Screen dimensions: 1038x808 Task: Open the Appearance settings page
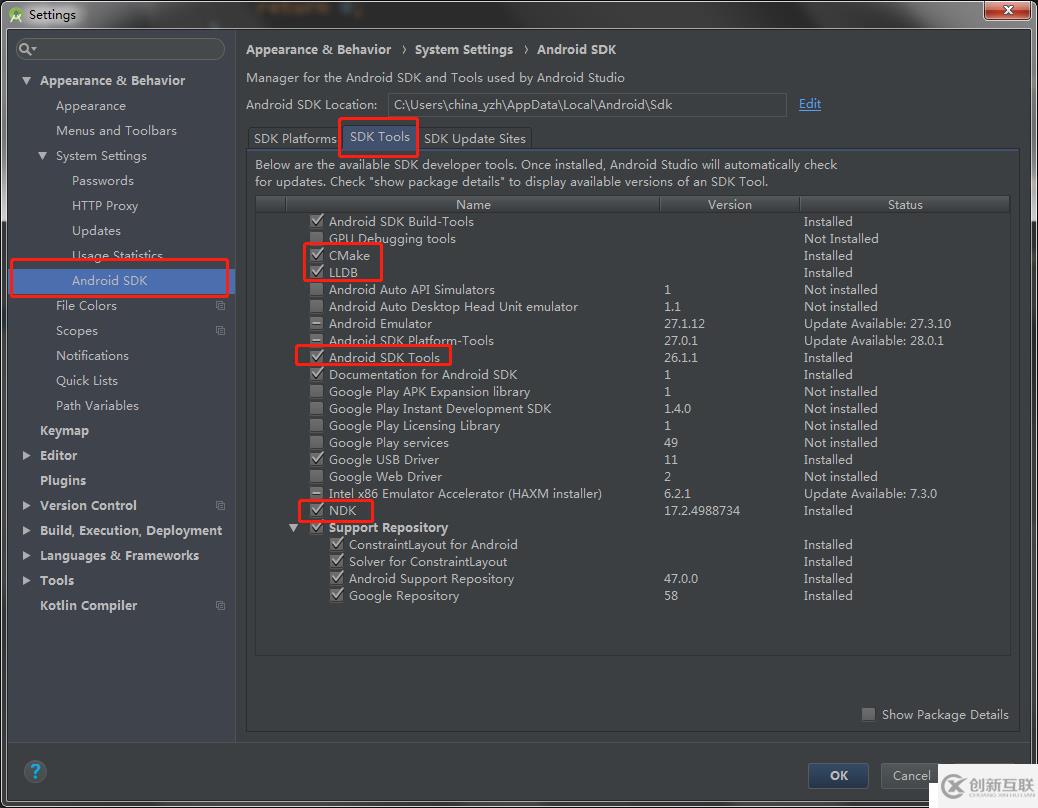tap(91, 106)
